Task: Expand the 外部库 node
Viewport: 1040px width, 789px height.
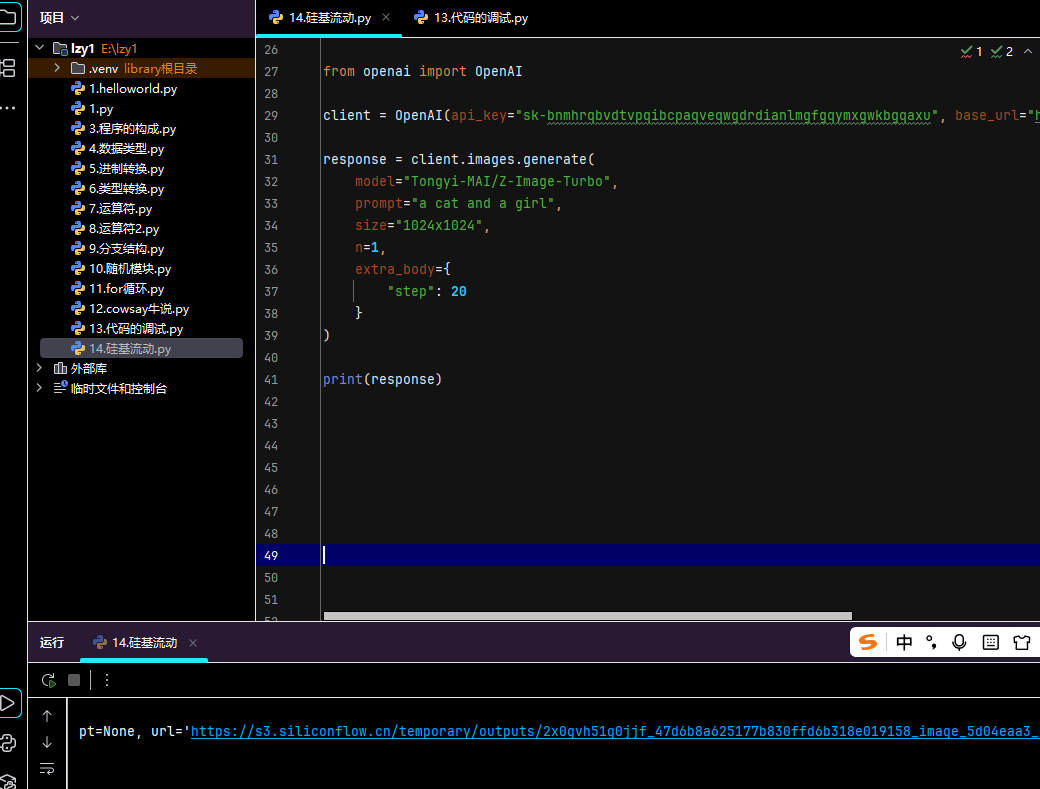Action: pos(39,367)
